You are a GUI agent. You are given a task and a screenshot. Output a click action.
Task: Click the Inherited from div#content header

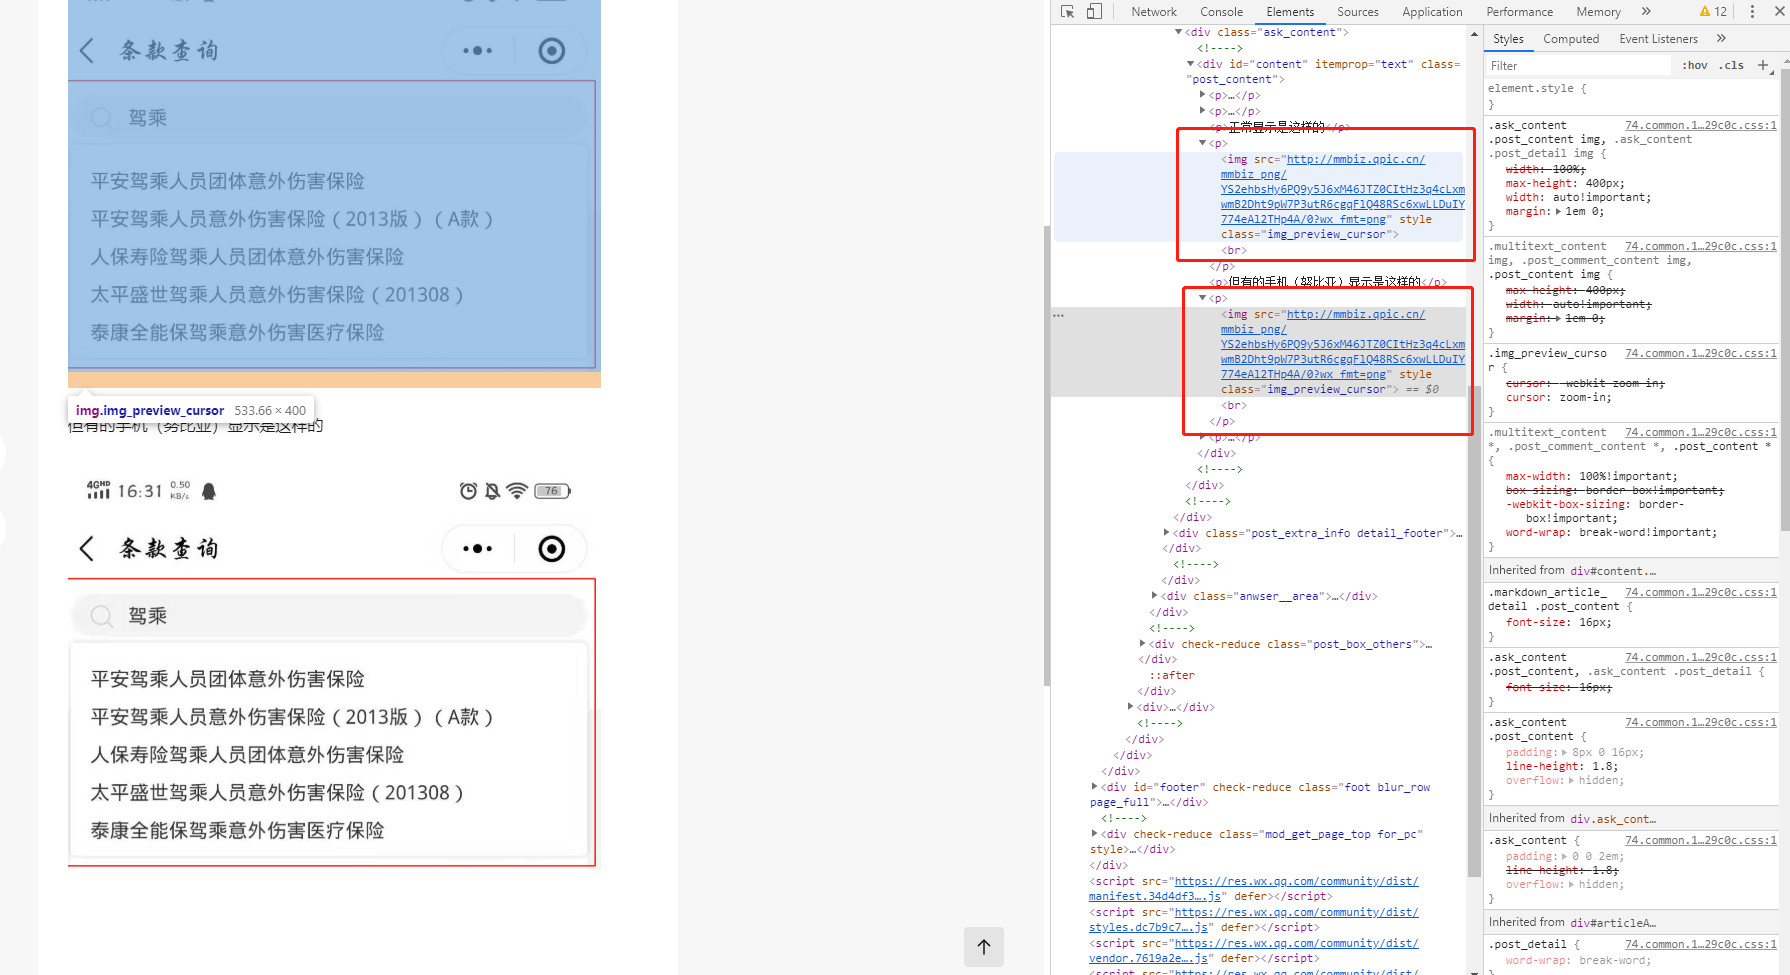click(x=1630, y=570)
